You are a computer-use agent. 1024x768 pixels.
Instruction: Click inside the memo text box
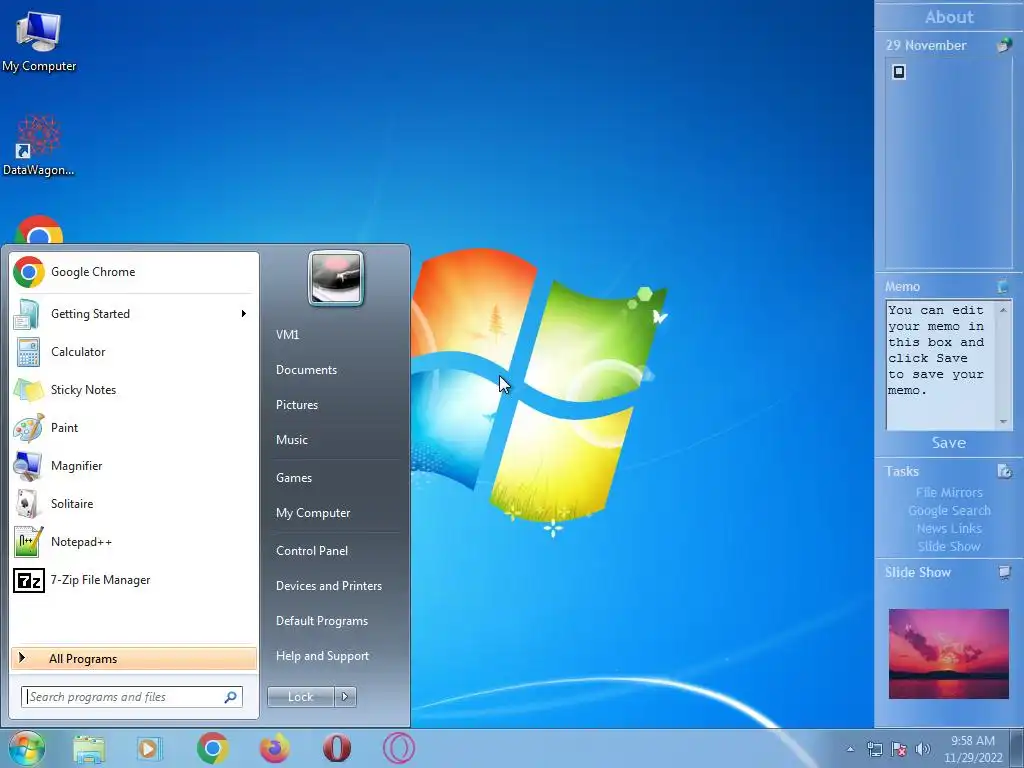(940, 364)
